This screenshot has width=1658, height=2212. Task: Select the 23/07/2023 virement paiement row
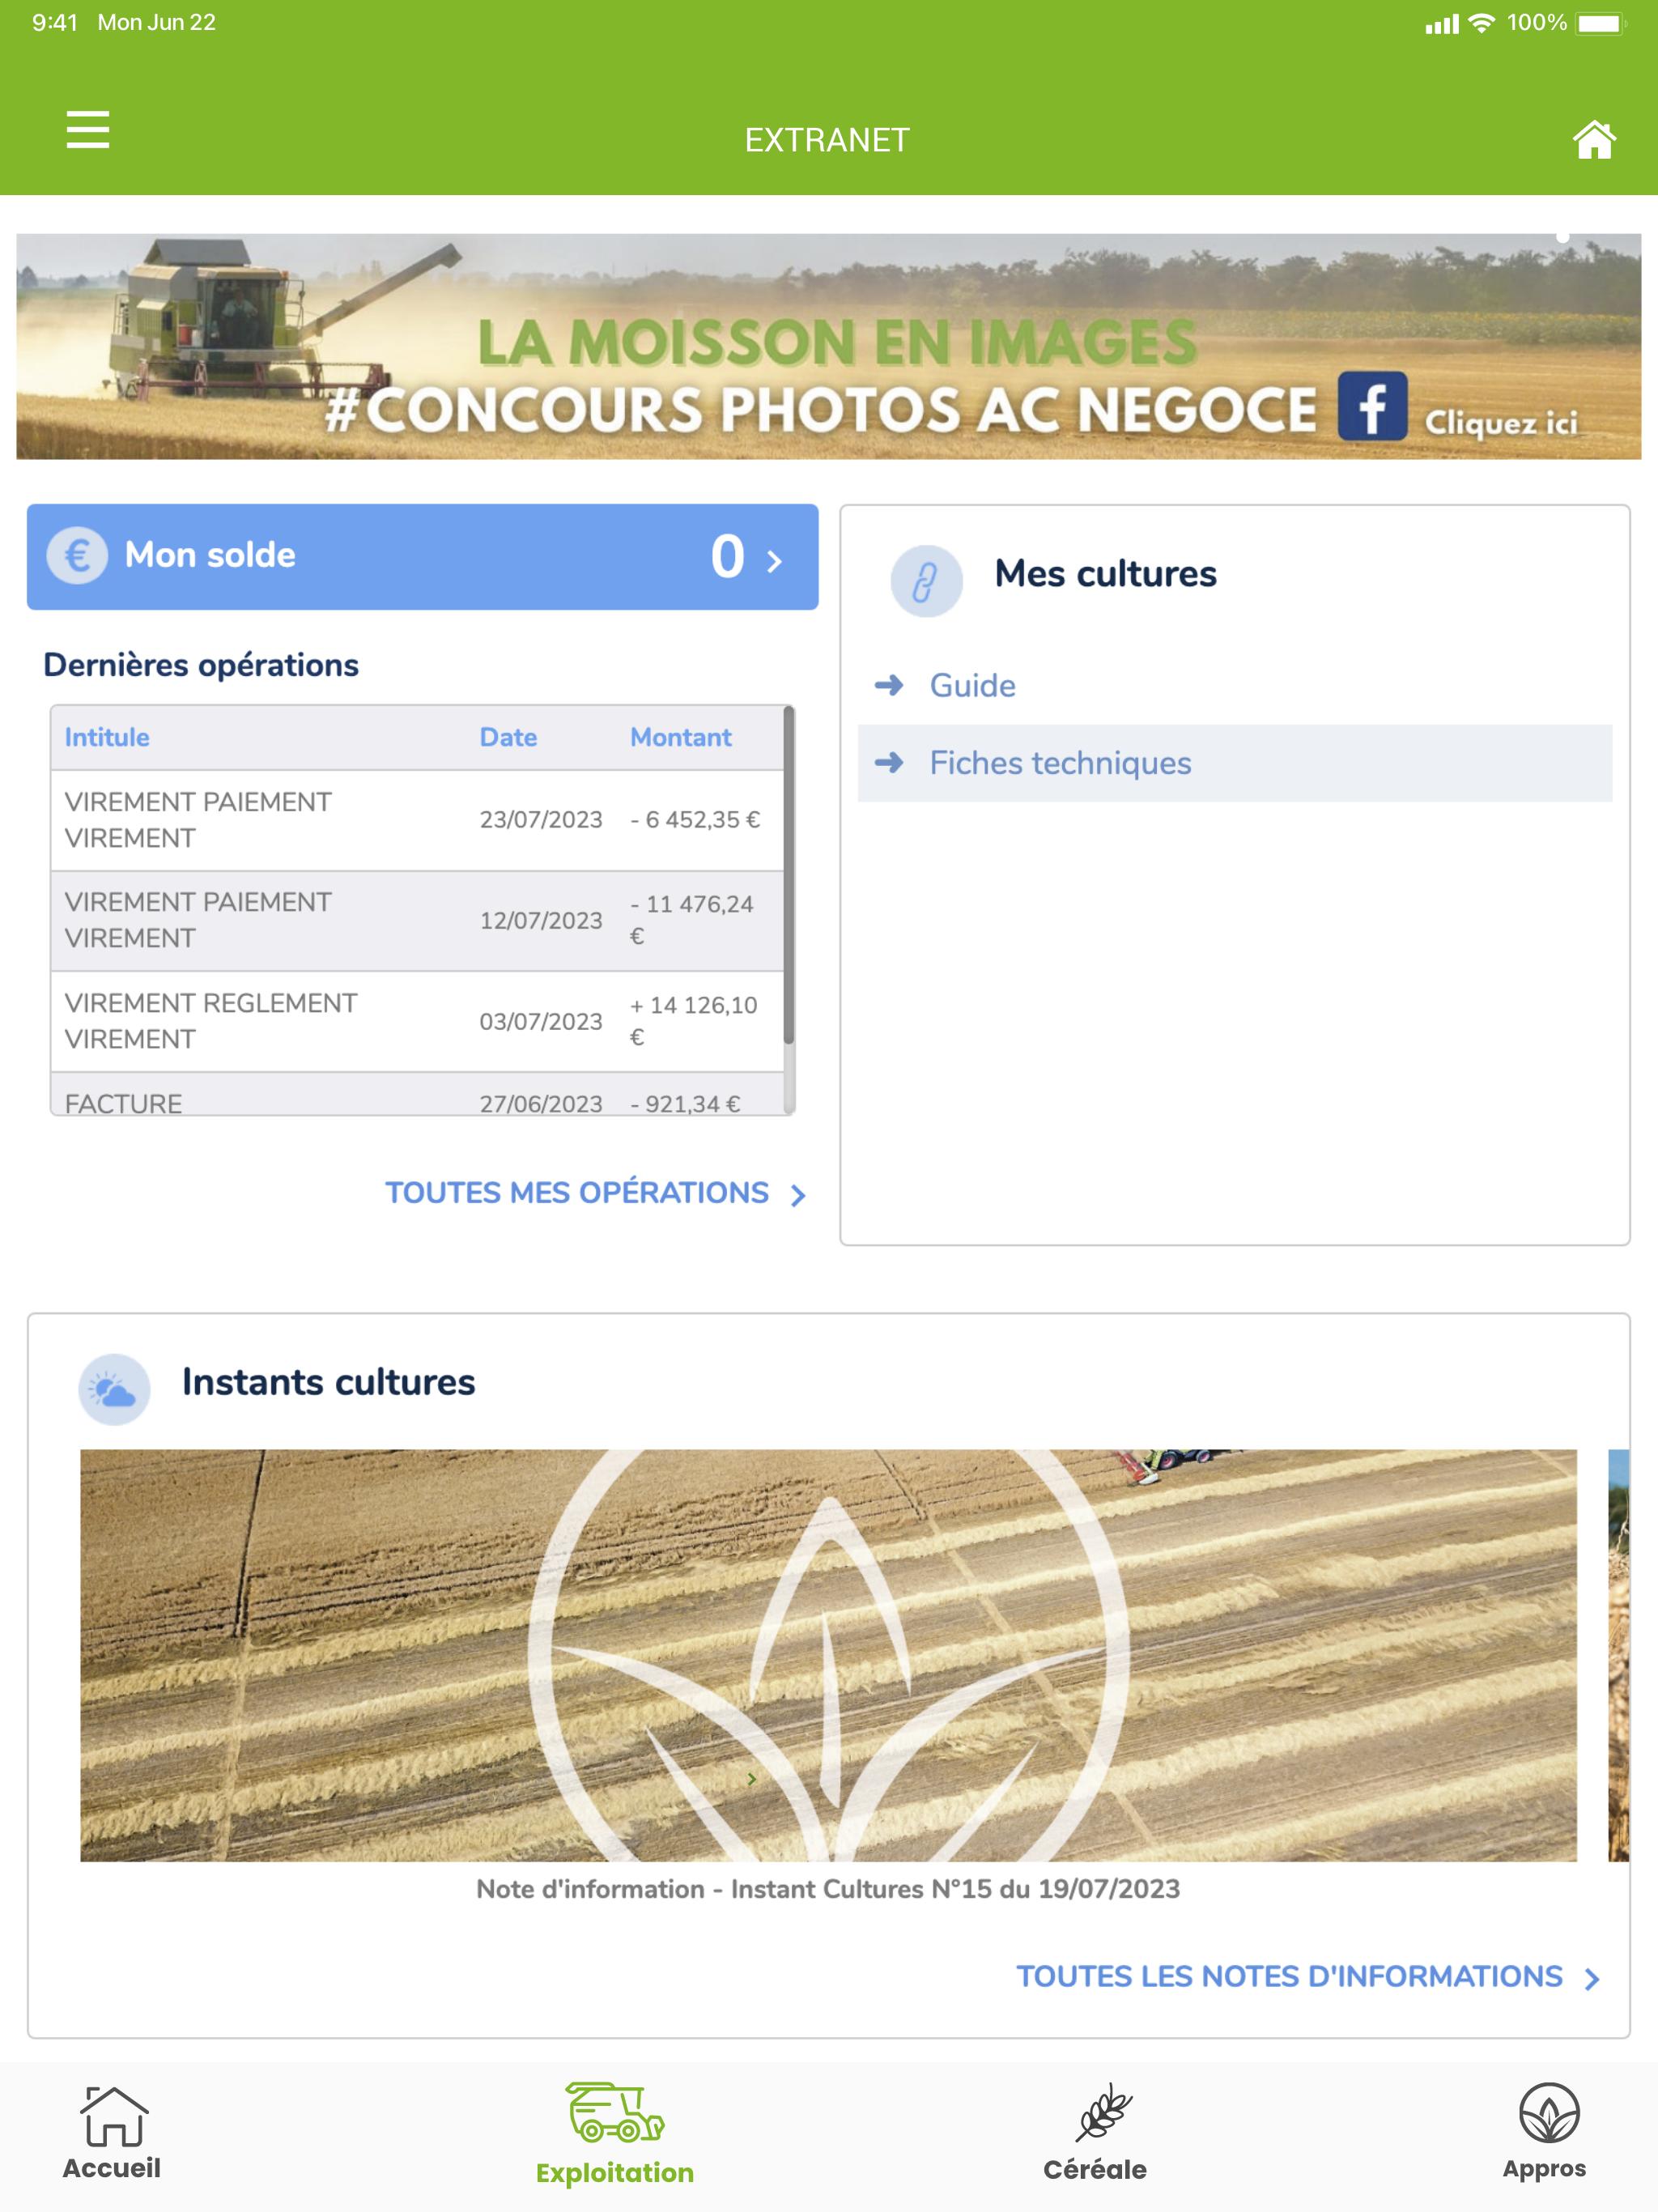click(417, 820)
